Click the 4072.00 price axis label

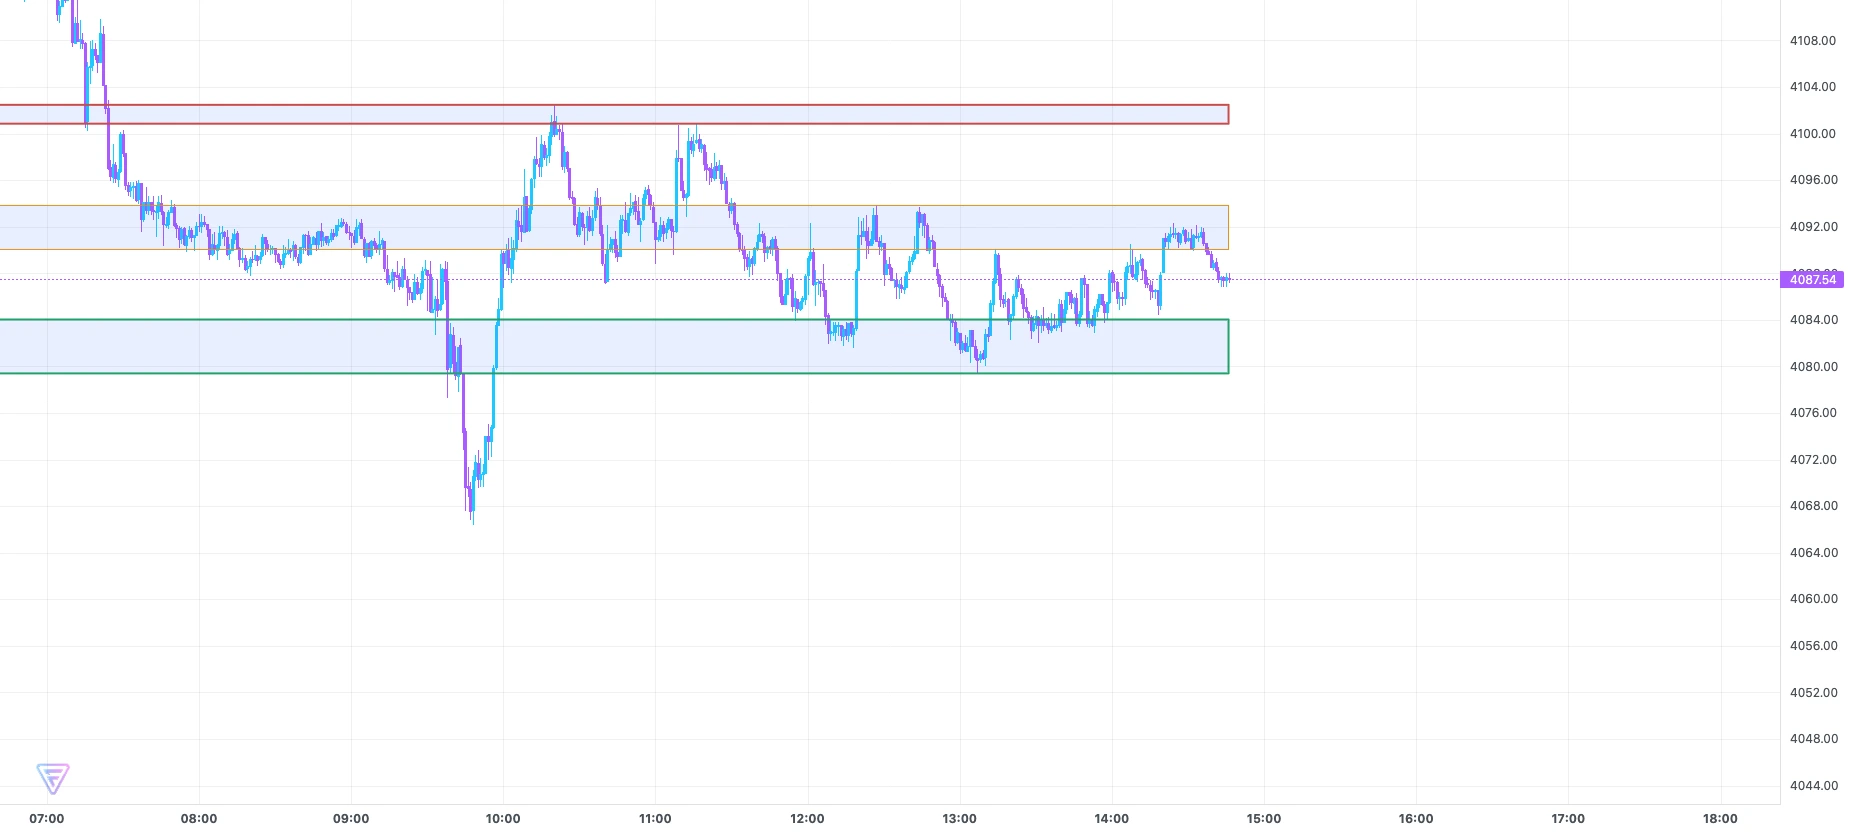1813,460
